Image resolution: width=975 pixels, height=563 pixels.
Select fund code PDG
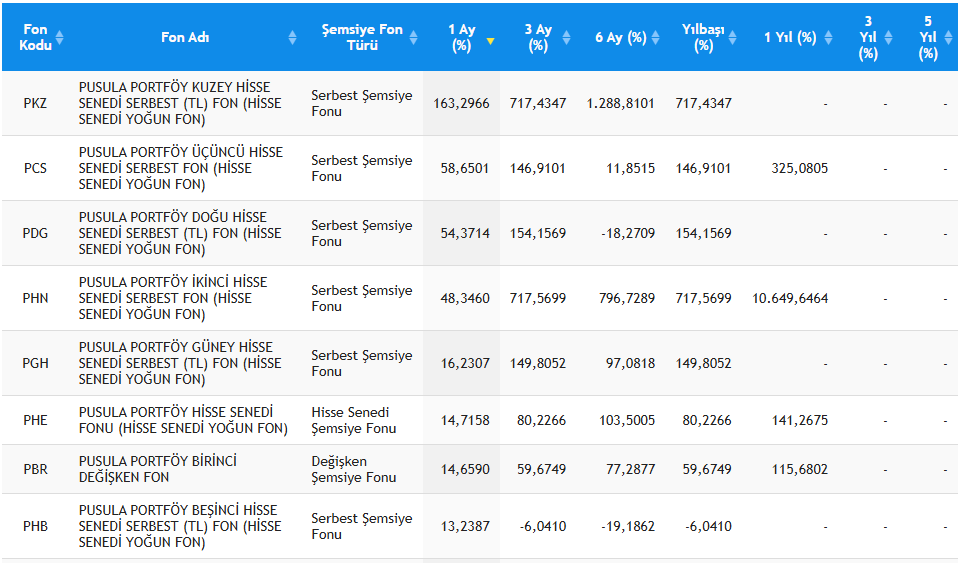pos(35,233)
